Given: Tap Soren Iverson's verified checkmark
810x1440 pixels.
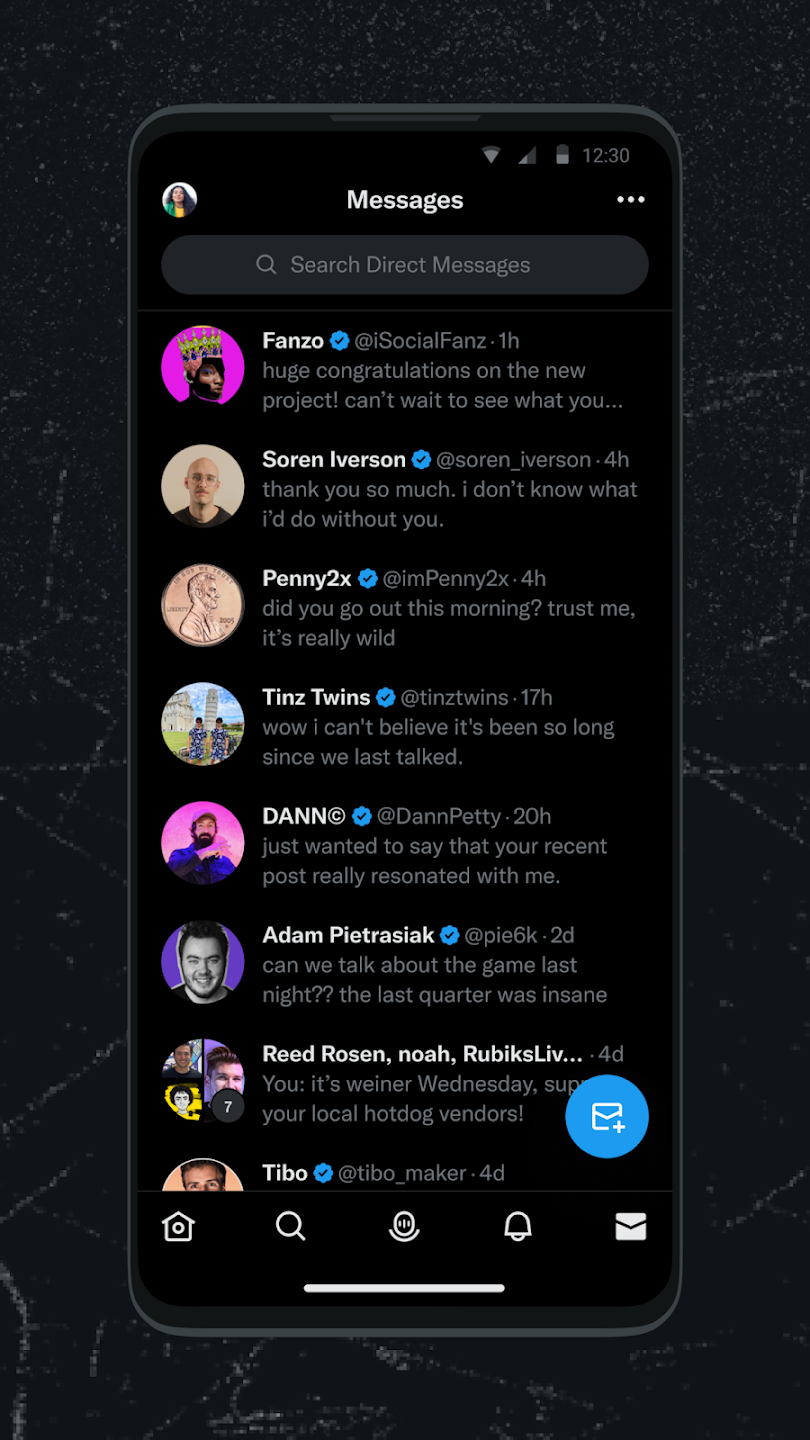Looking at the screenshot, I should (421, 460).
